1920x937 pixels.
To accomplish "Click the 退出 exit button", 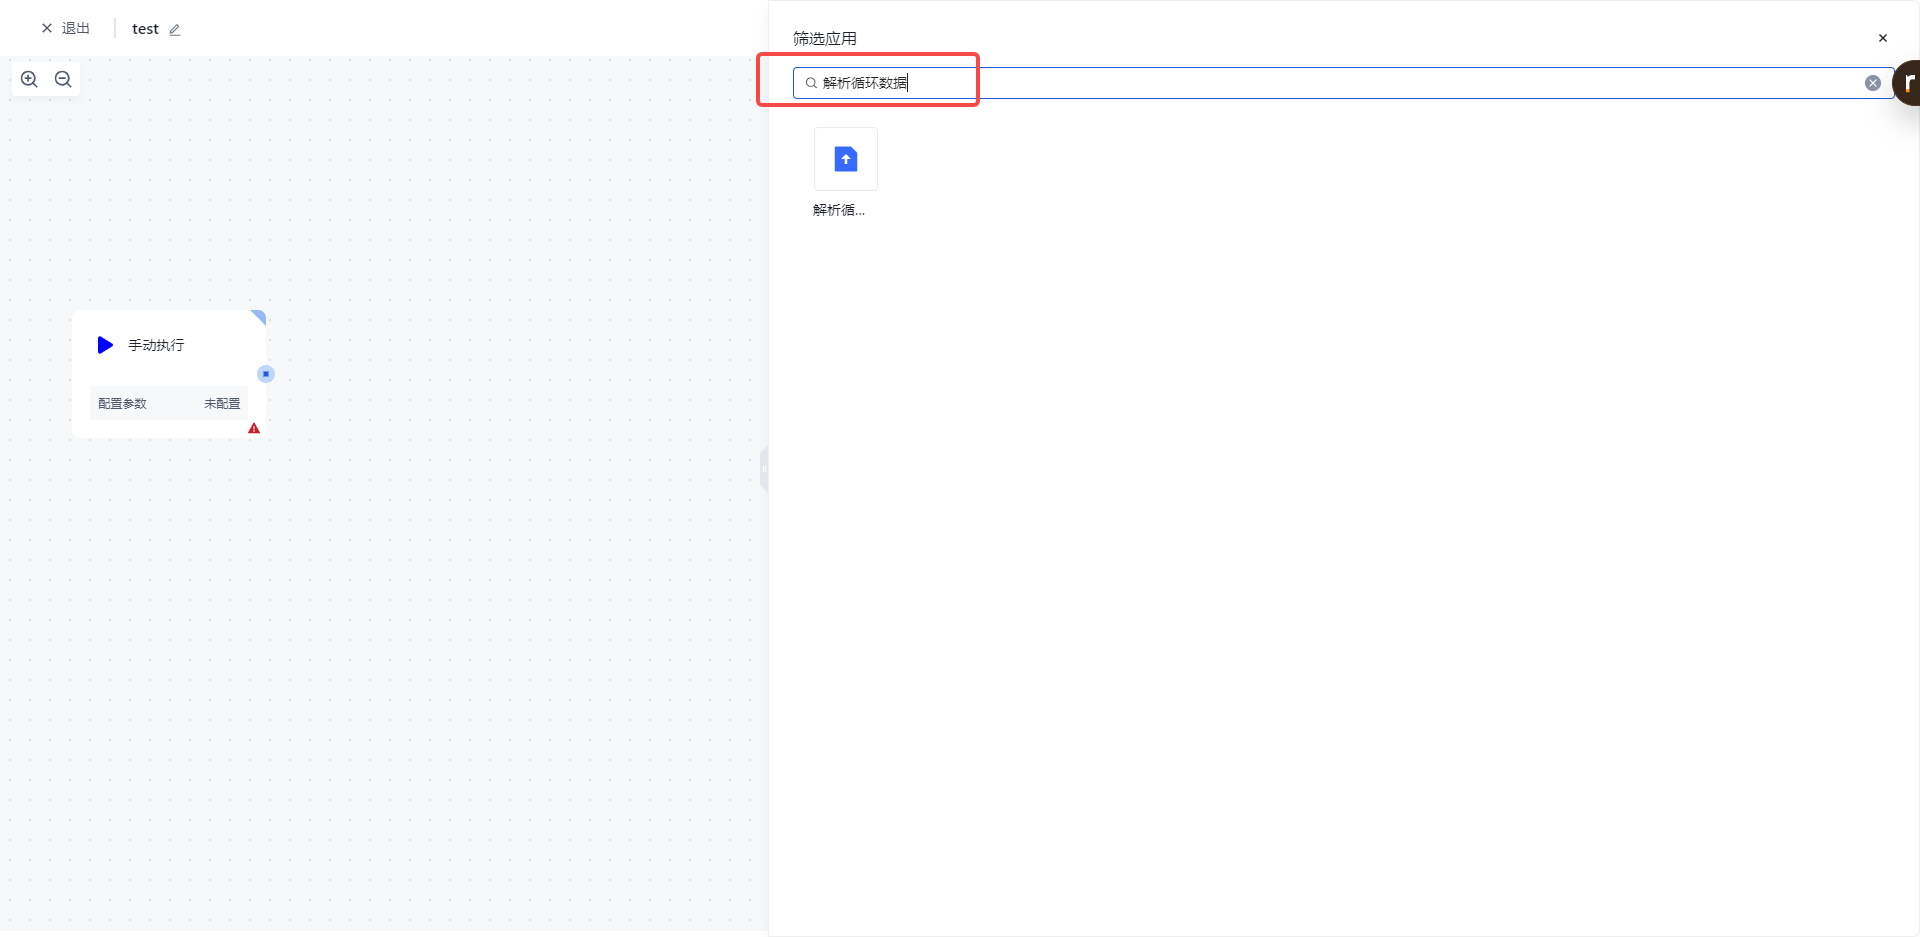I will (75, 29).
